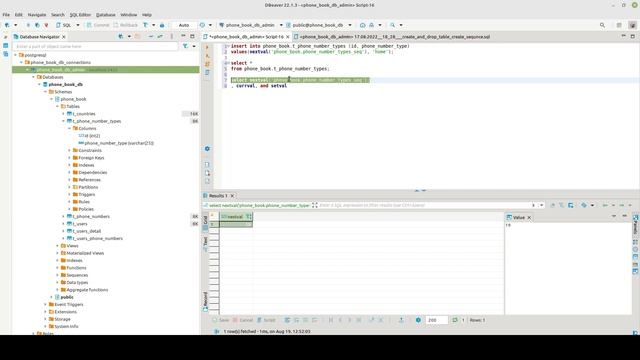Open the new connection plug icon
This screenshot has height=360, width=640.
click(x=7, y=25)
